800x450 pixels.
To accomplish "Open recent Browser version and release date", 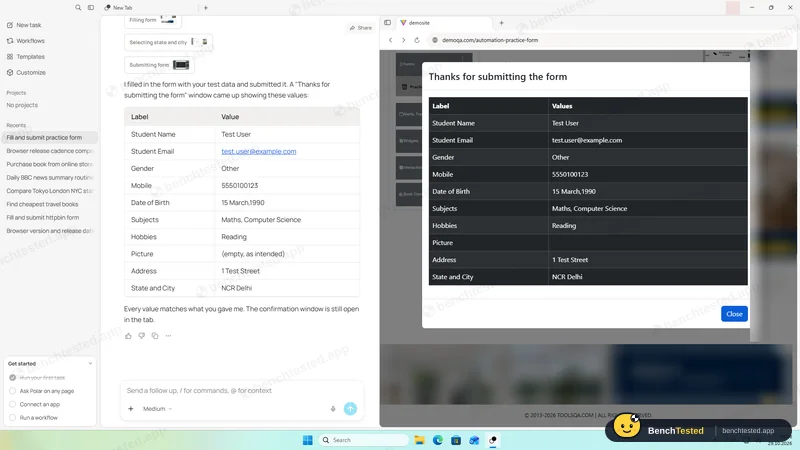I will 49,231.
